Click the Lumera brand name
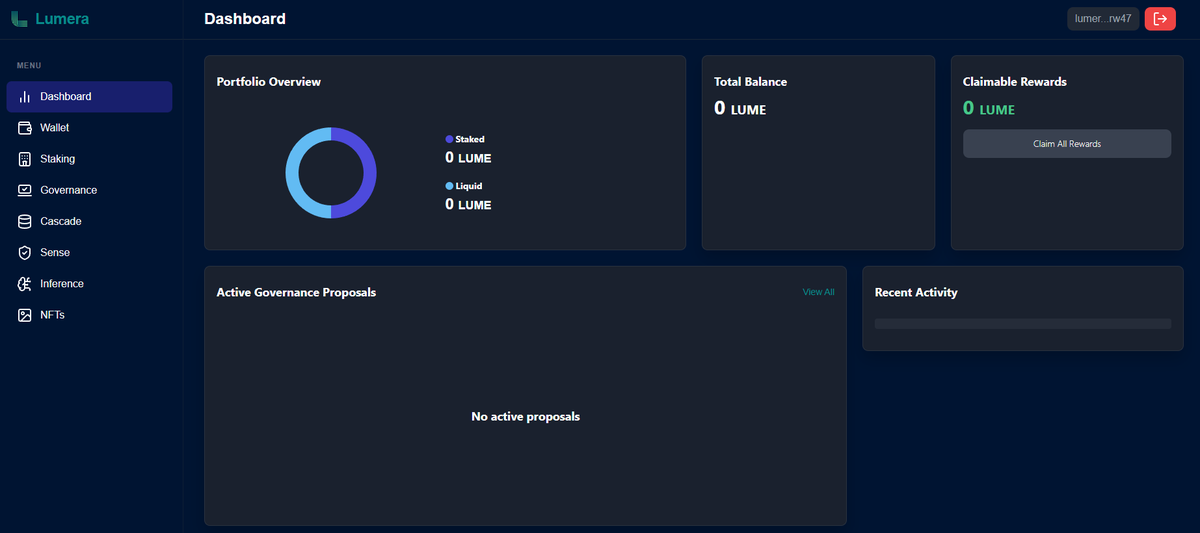This screenshot has height=533, width=1200. (63, 18)
